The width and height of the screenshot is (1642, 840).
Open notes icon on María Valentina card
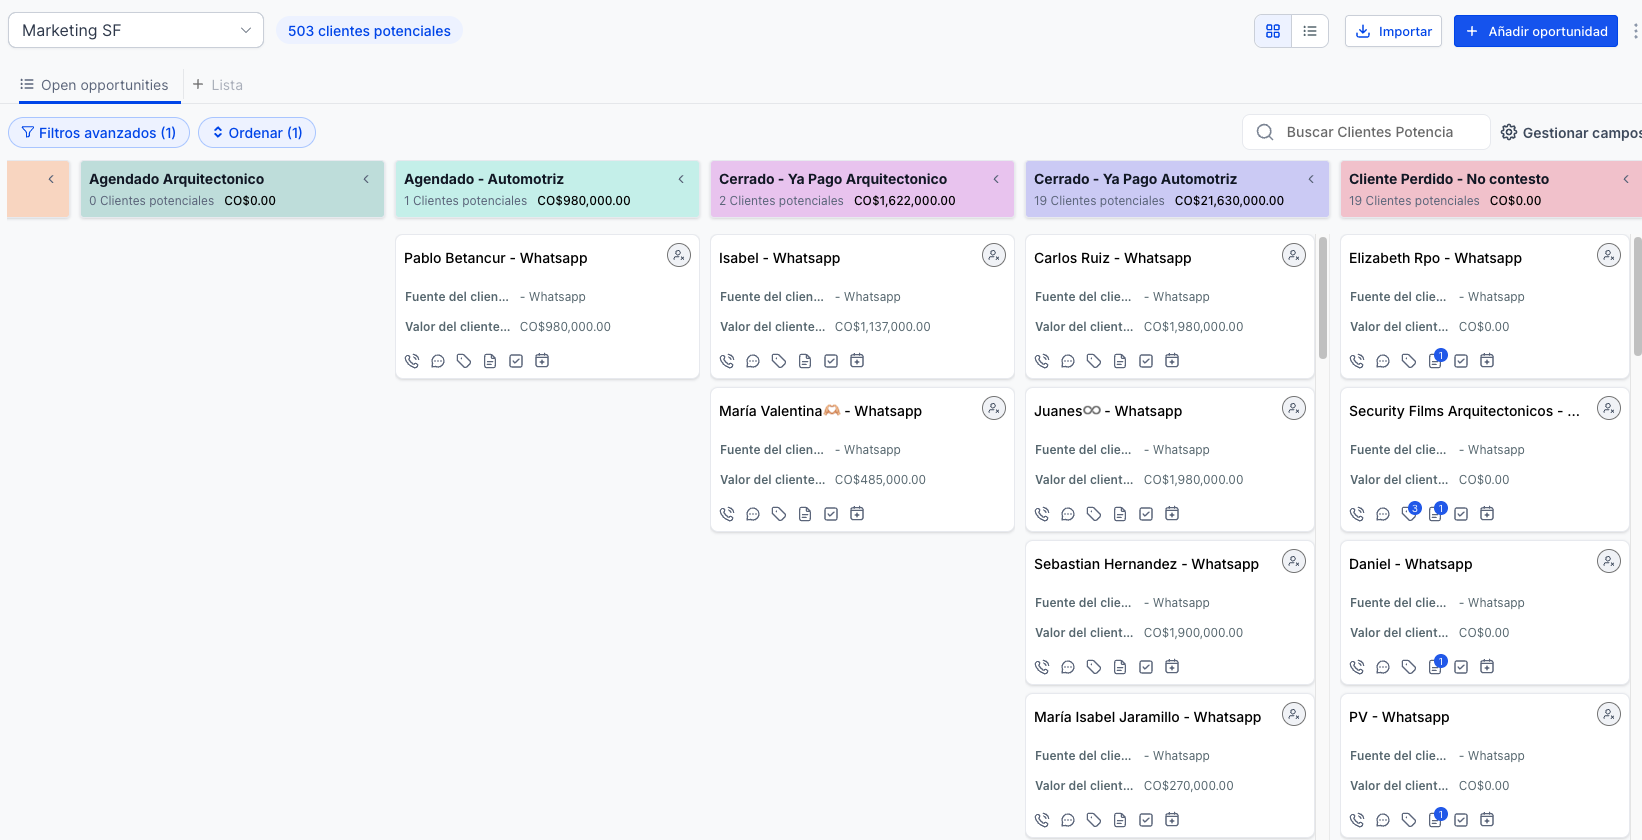(x=805, y=514)
